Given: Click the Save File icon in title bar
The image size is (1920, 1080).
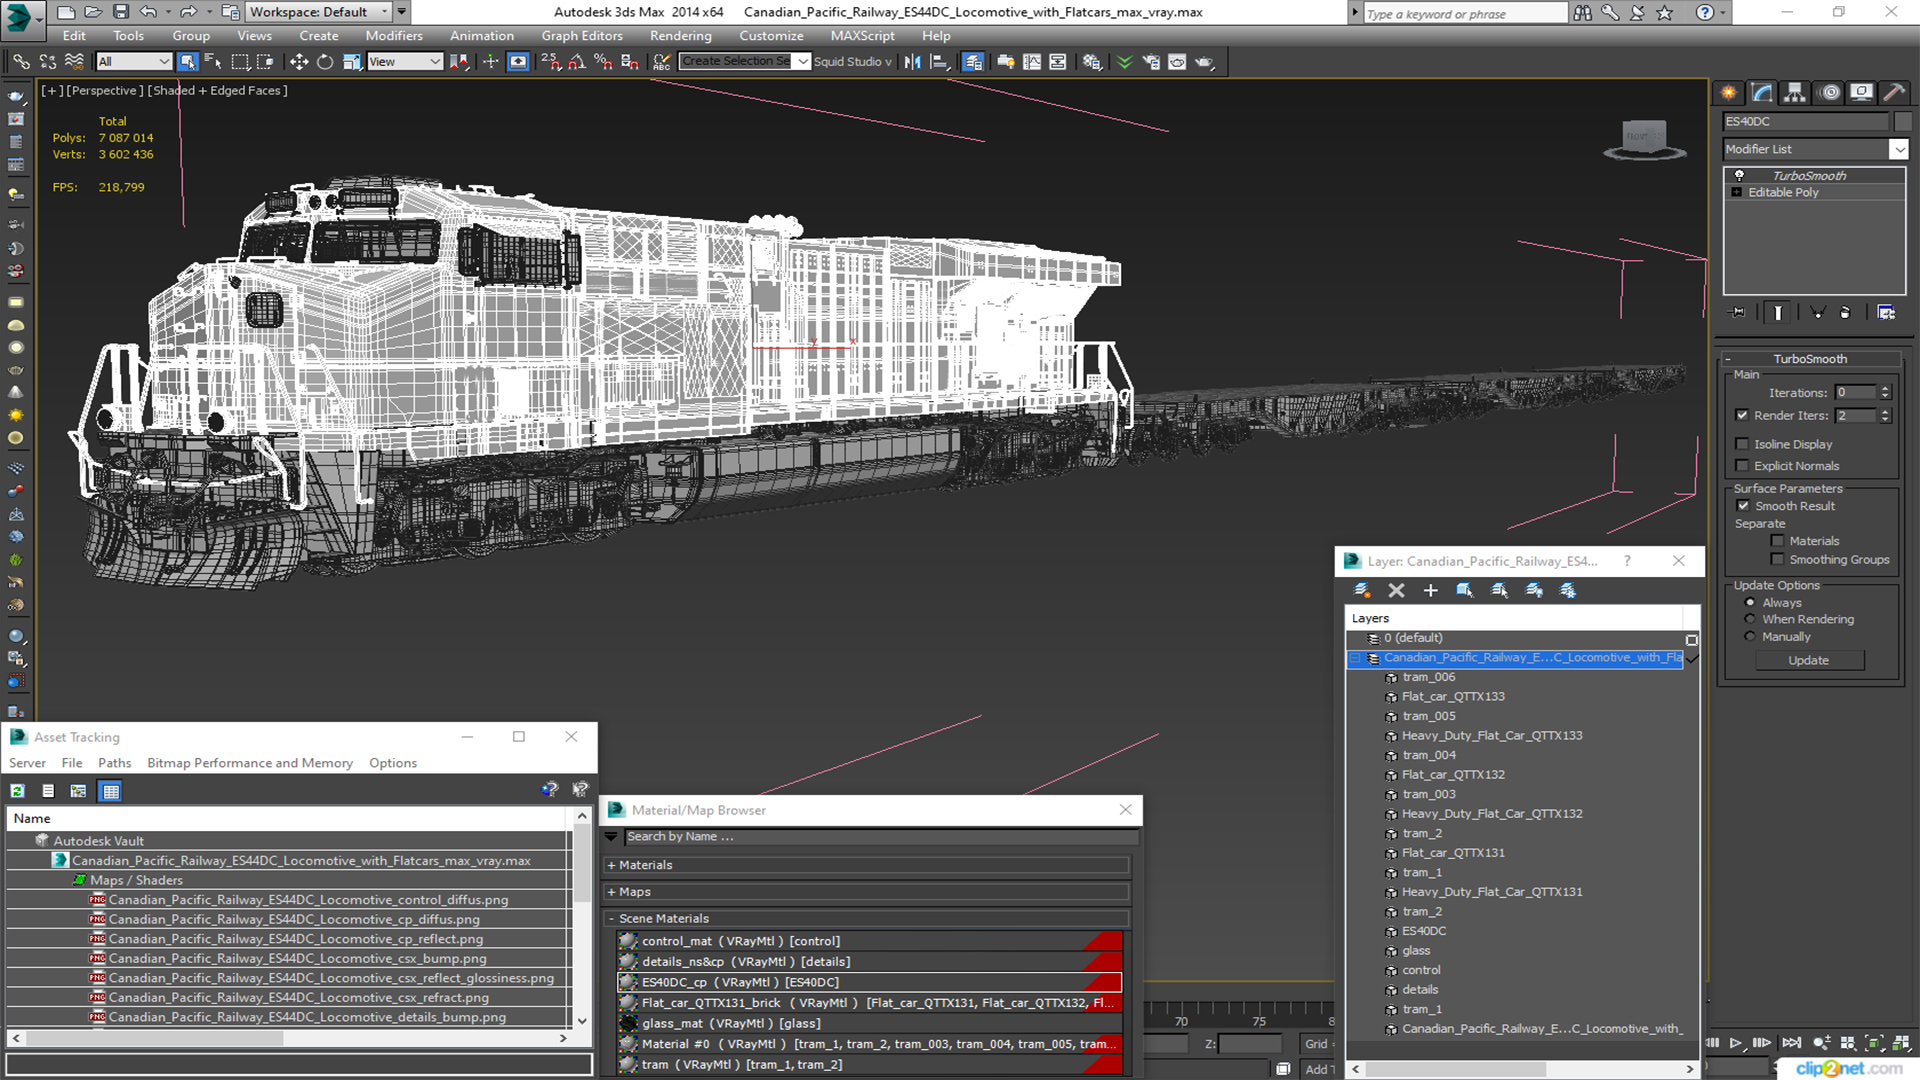Looking at the screenshot, I should [x=120, y=12].
